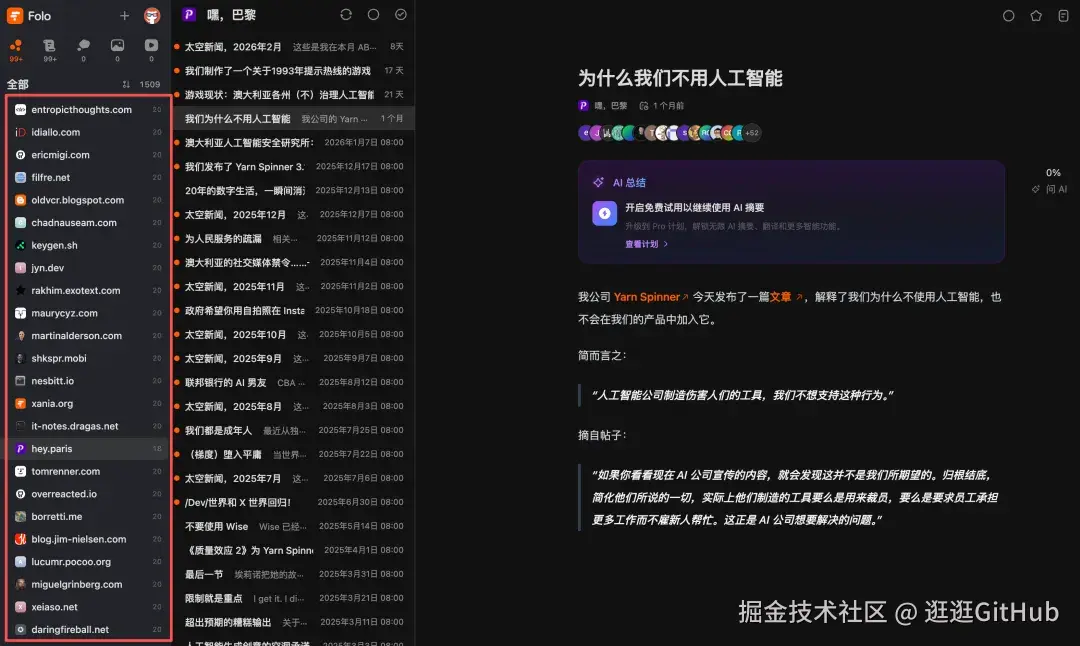Open the user avatar profile menu
This screenshot has width=1080, height=646.
click(152, 15)
